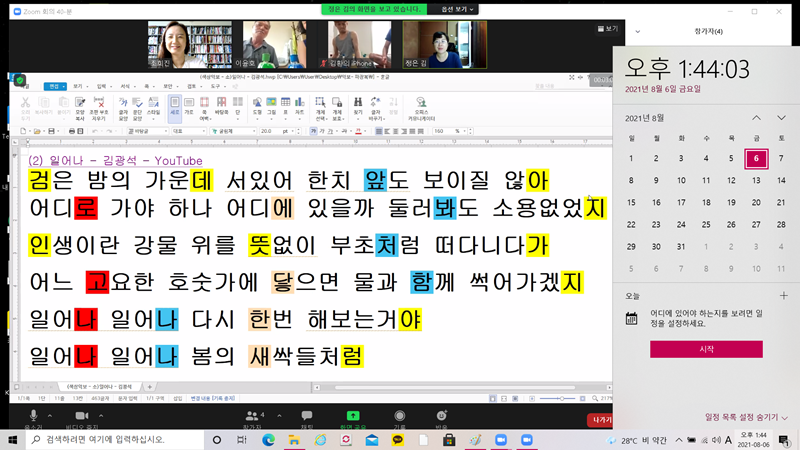The image size is (800, 450).
Task: Toggle italic 가 formatting button
Action: pyautogui.click(x=321, y=131)
